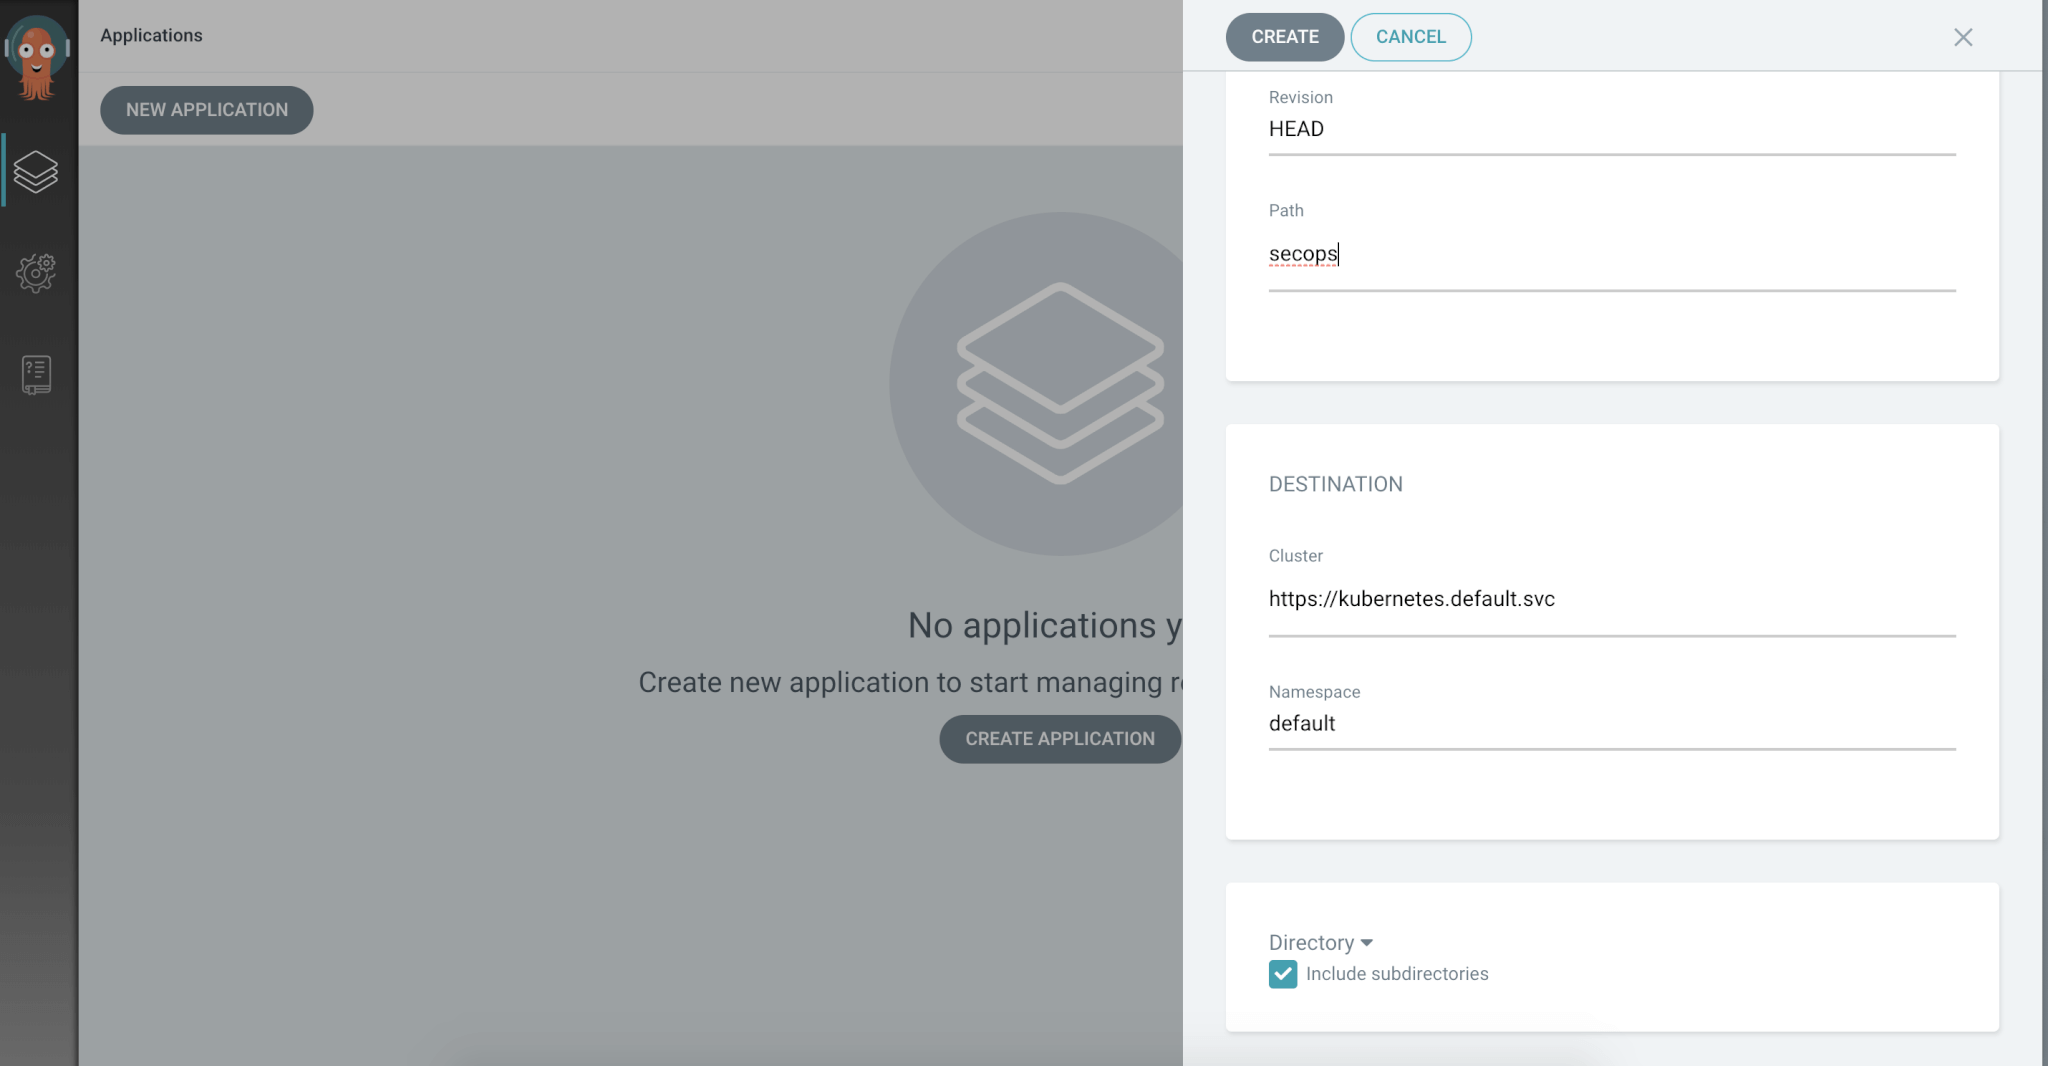Uncheck Include subdirectories checkbox
2048x1066 pixels.
1283,974
